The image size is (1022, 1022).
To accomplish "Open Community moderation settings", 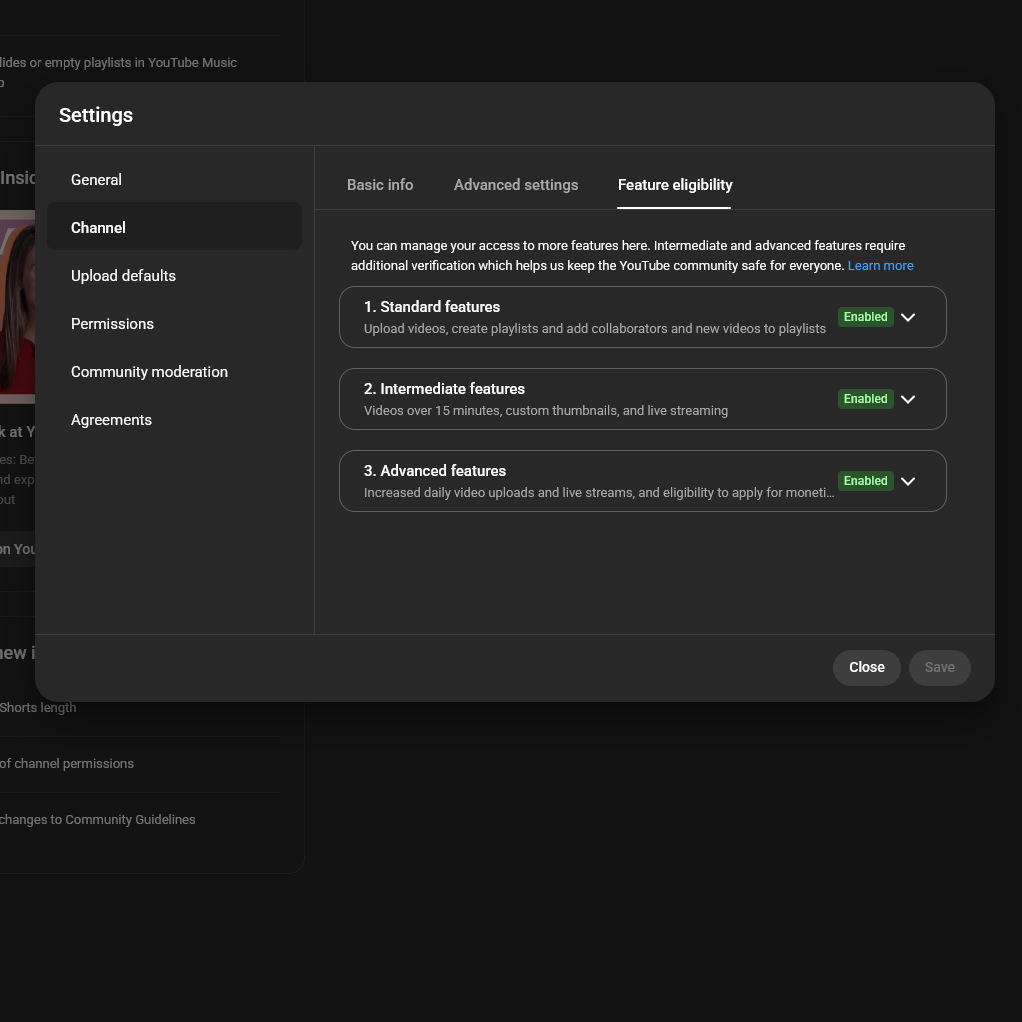I will click(149, 372).
